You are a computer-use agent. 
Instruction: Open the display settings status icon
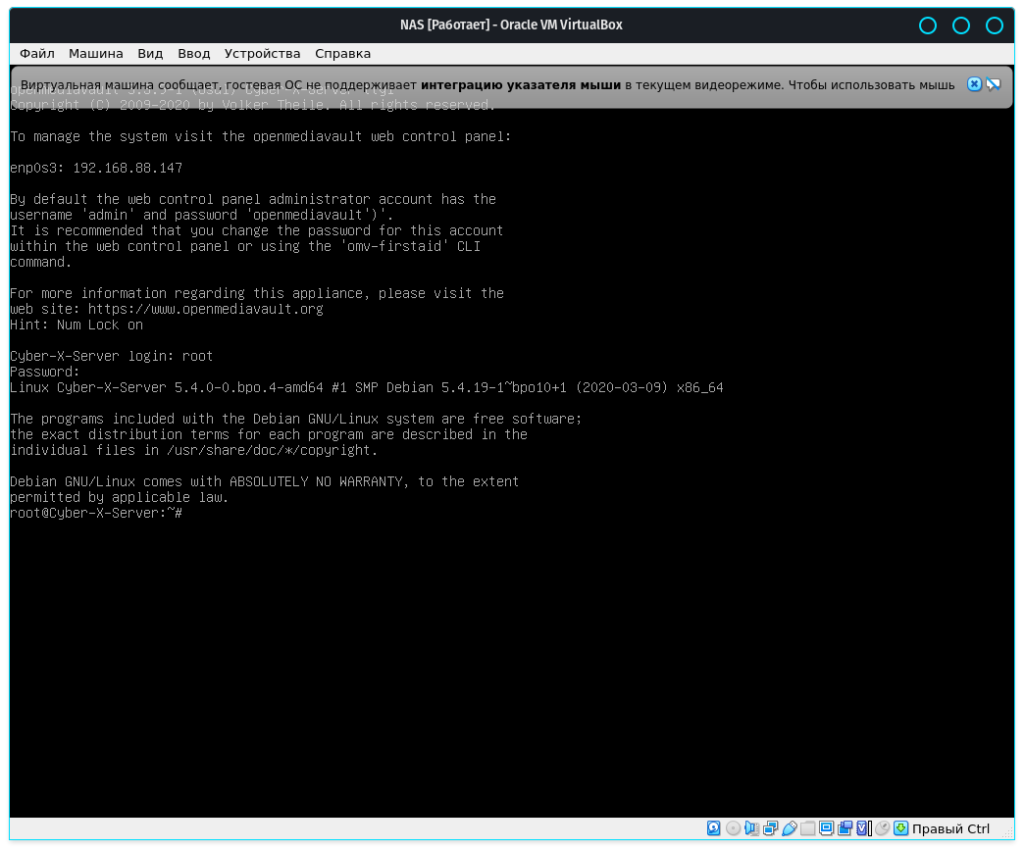(826, 828)
